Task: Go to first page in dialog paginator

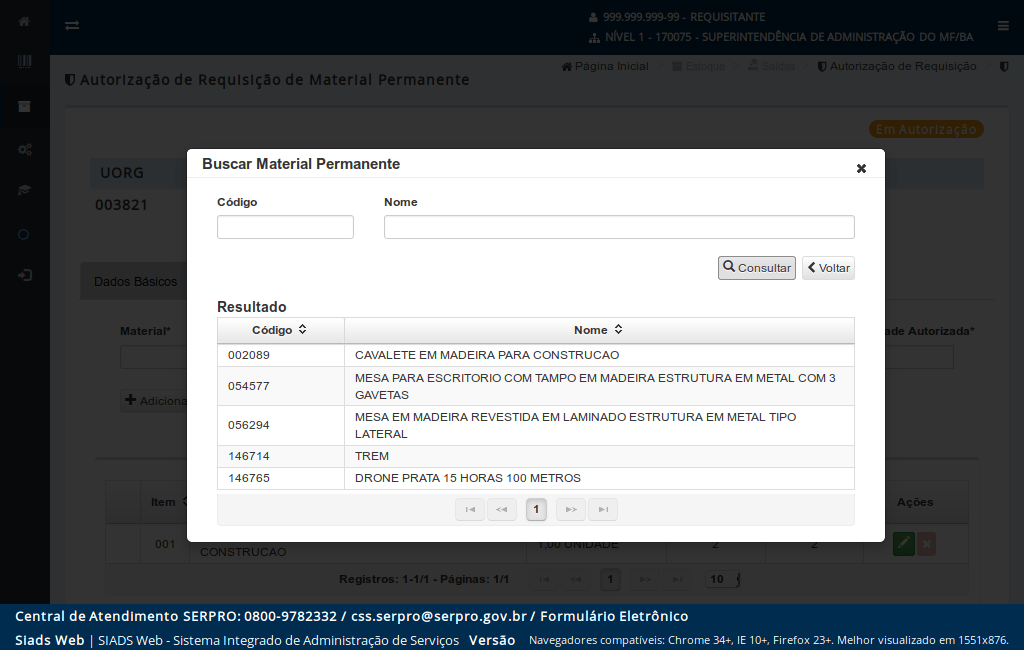Action: pos(470,510)
